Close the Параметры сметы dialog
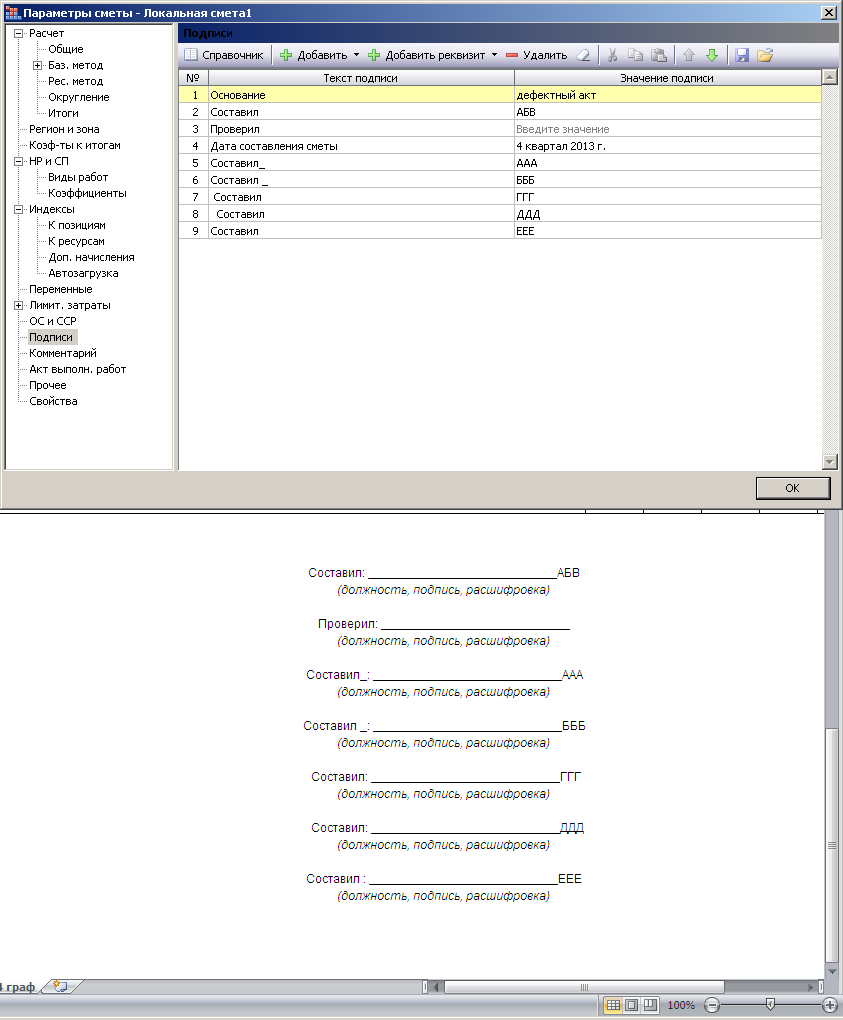This screenshot has height=1020, width=843. [829, 13]
